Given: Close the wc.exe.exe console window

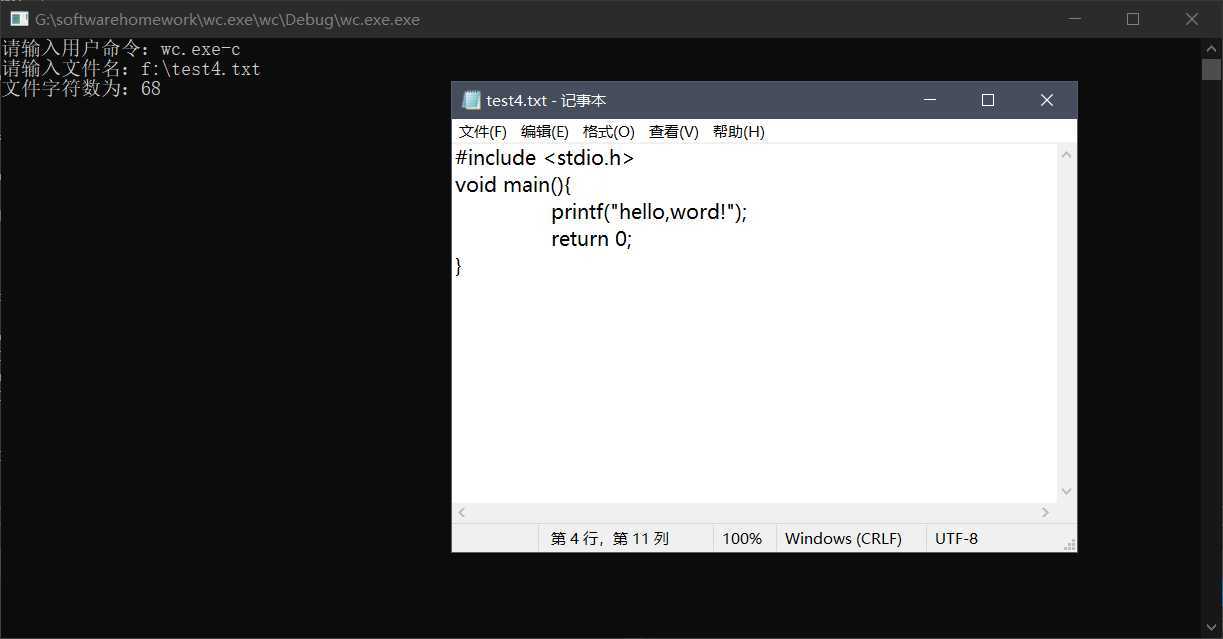Looking at the screenshot, I should tap(1192, 19).
